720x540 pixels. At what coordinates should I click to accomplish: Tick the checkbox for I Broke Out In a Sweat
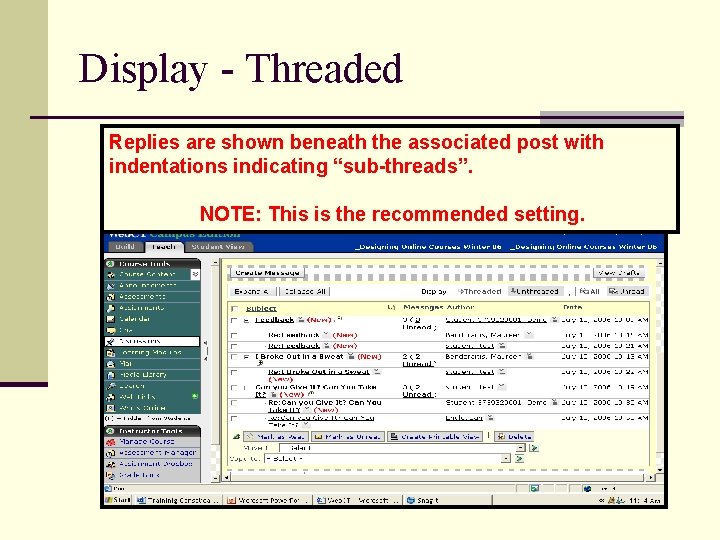point(235,357)
